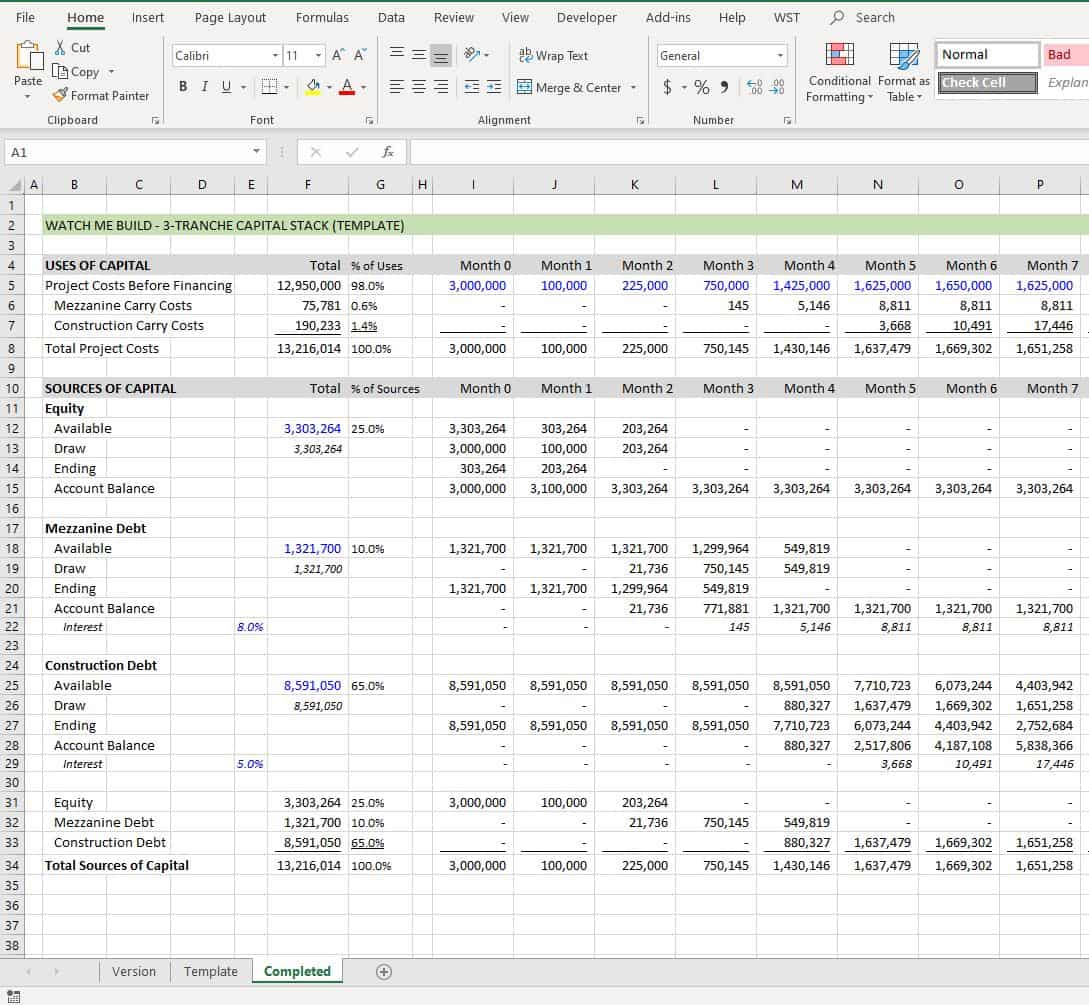Click into the formula bar
This screenshot has height=1005, width=1089.
tap(749, 152)
